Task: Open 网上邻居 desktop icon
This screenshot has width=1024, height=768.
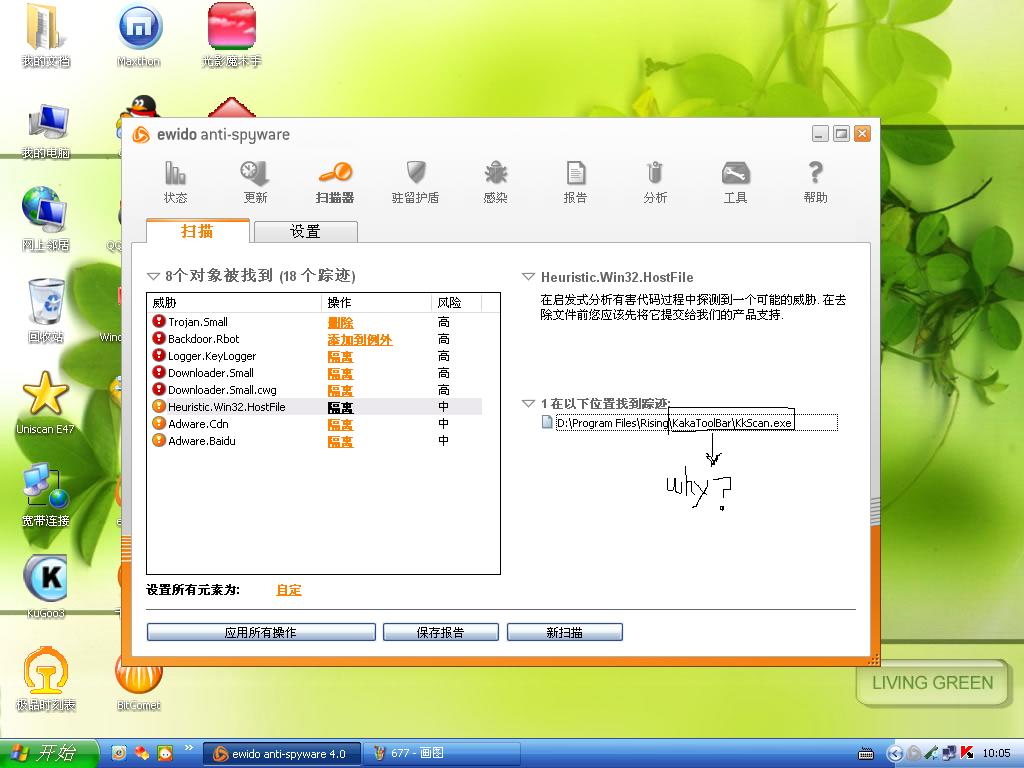Action: point(45,219)
